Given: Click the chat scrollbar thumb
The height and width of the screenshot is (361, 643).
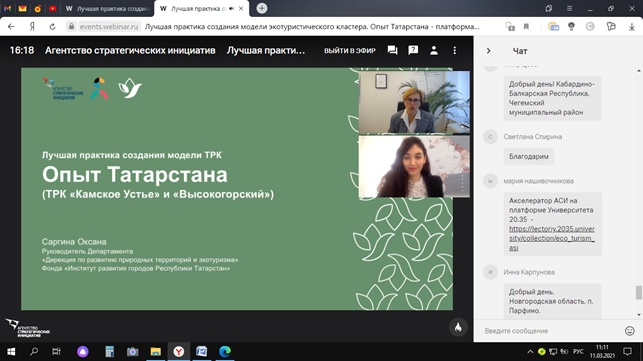Looking at the screenshot, I should point(638,292).
